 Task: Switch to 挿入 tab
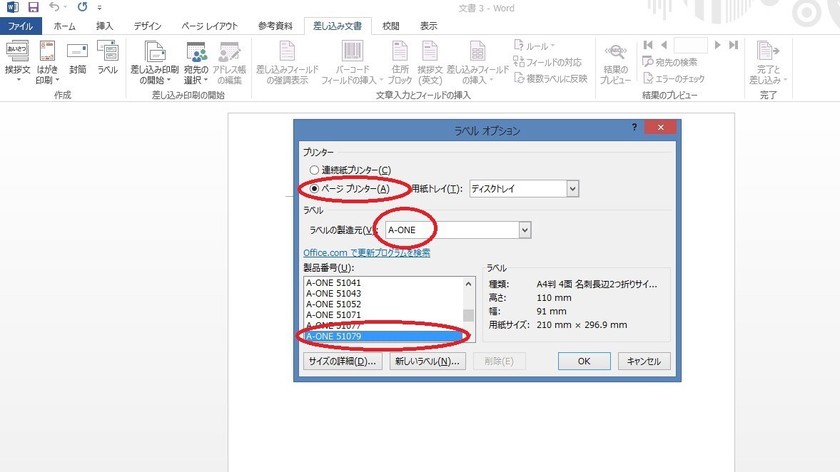[x=104, y=26]
